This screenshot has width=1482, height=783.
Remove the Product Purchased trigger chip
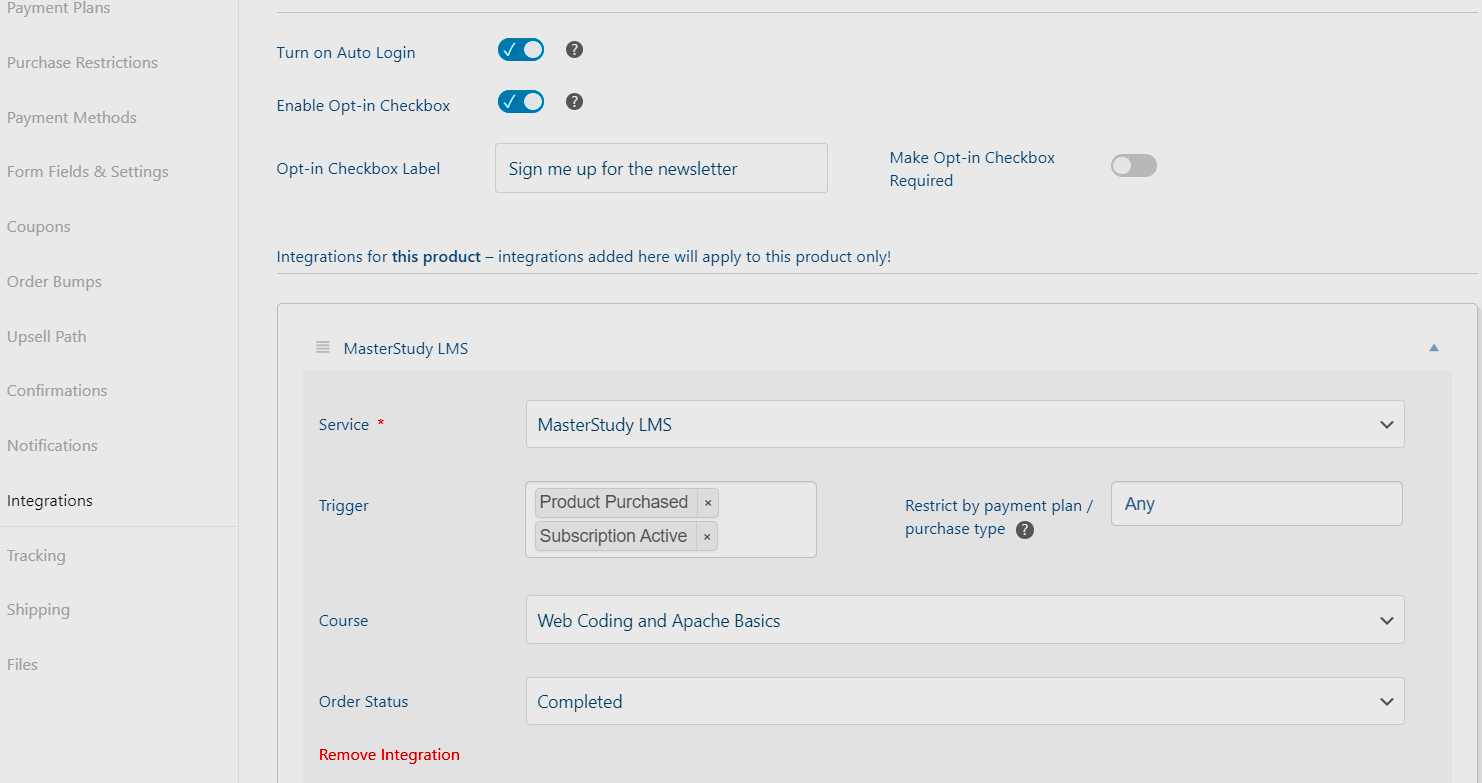[x=708, y=502]
